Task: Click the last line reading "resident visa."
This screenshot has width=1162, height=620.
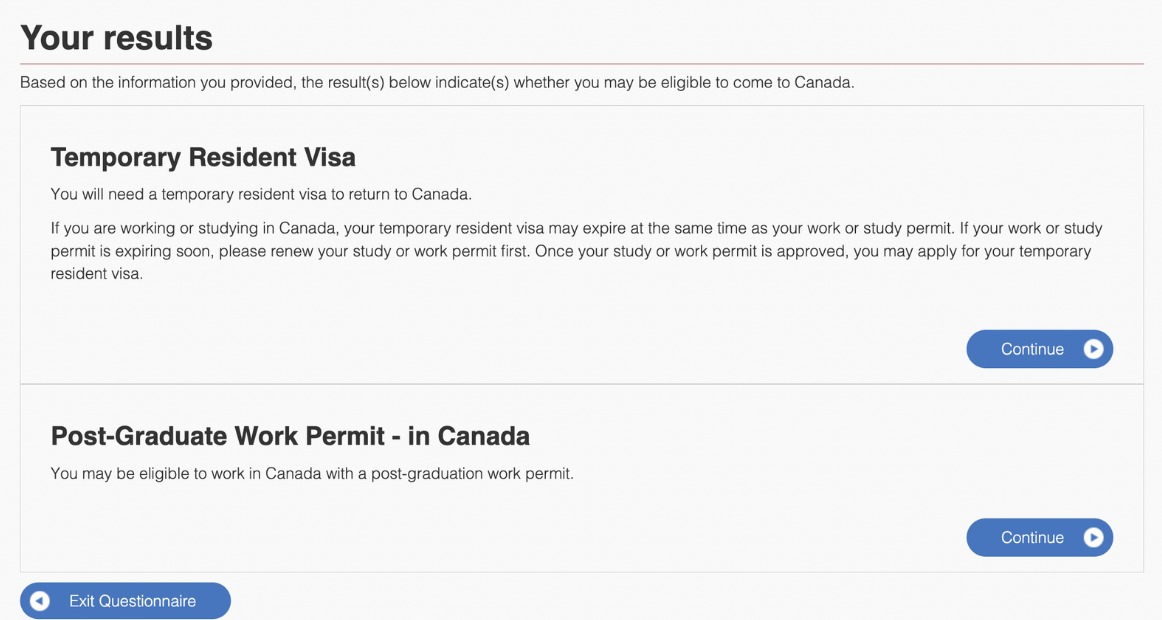Action: 97,273
